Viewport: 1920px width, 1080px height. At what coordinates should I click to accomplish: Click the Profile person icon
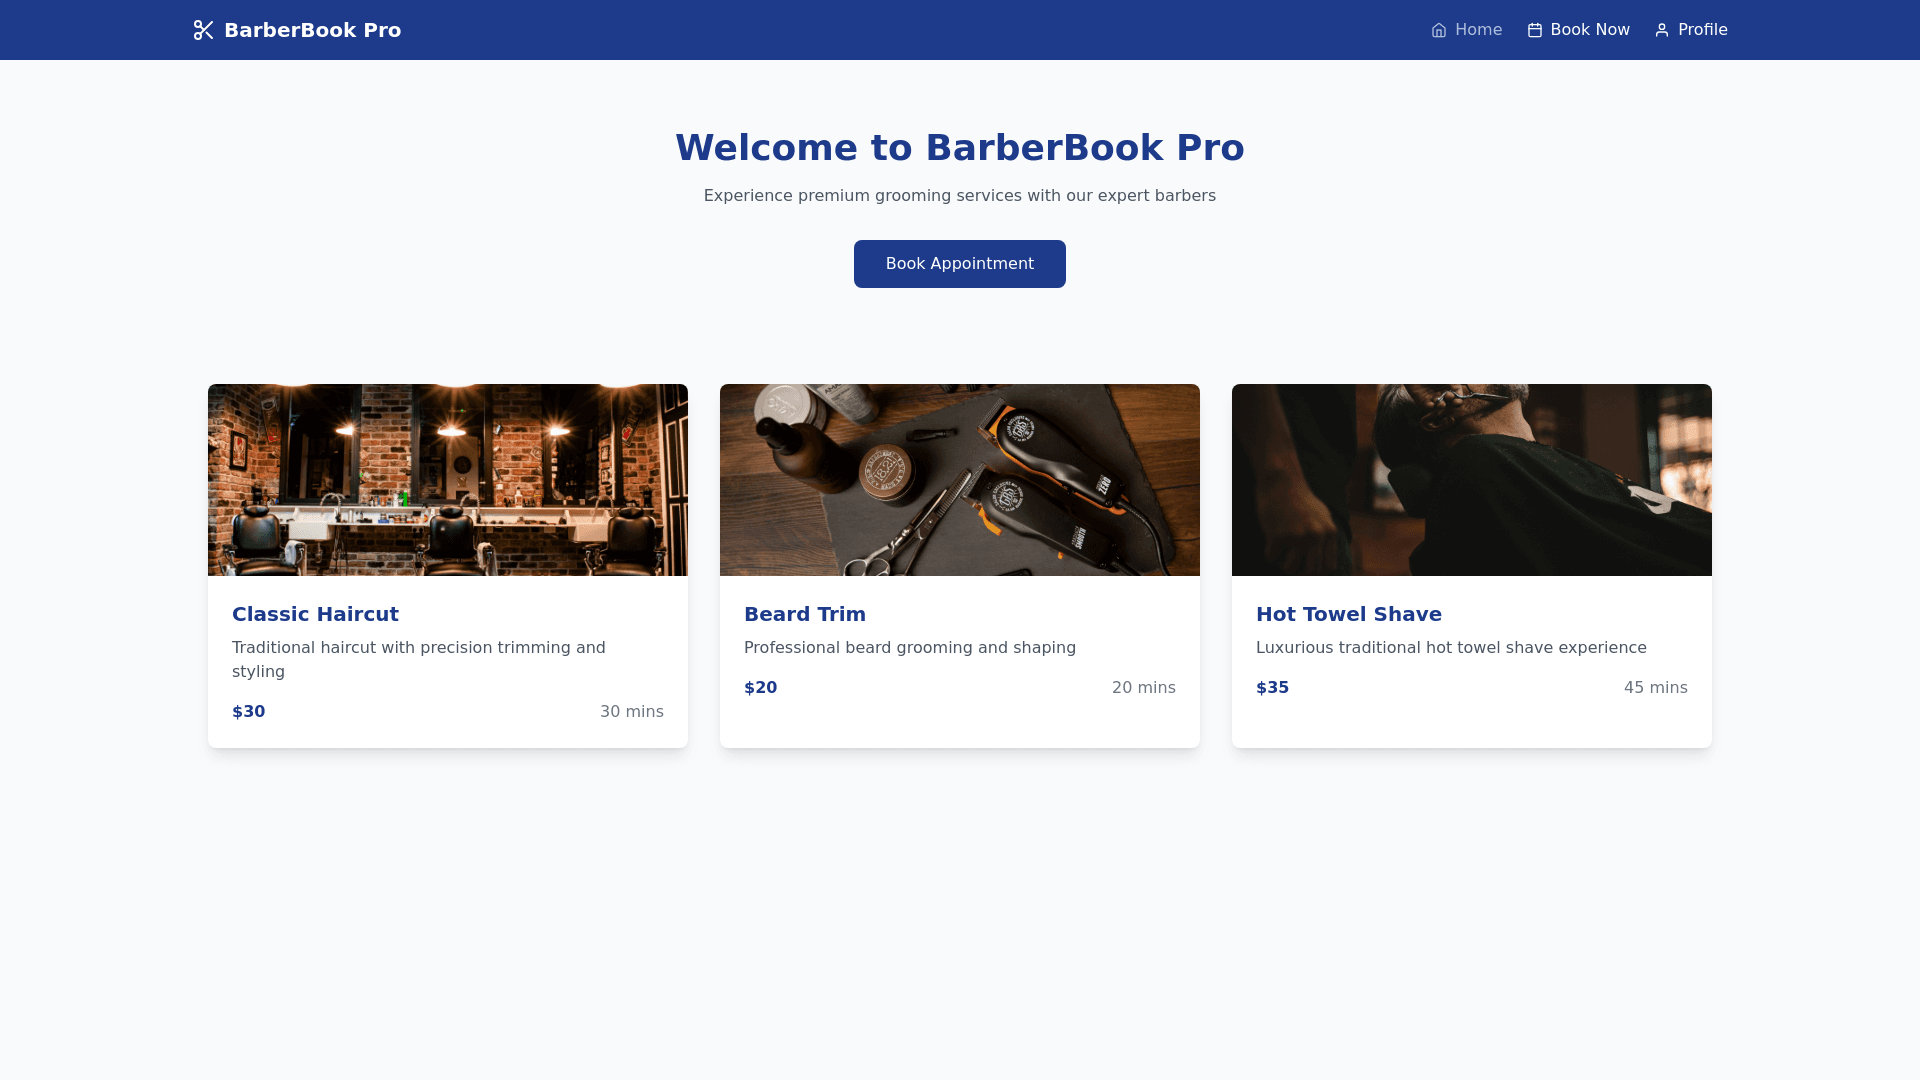(x=1662, y=30)
